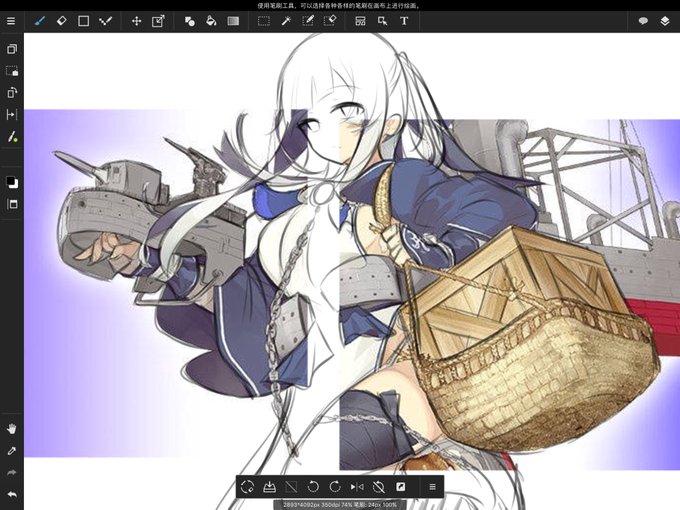Select the Move tool
This screenshot has width=680, height=510.
click(x=137, y=21)
